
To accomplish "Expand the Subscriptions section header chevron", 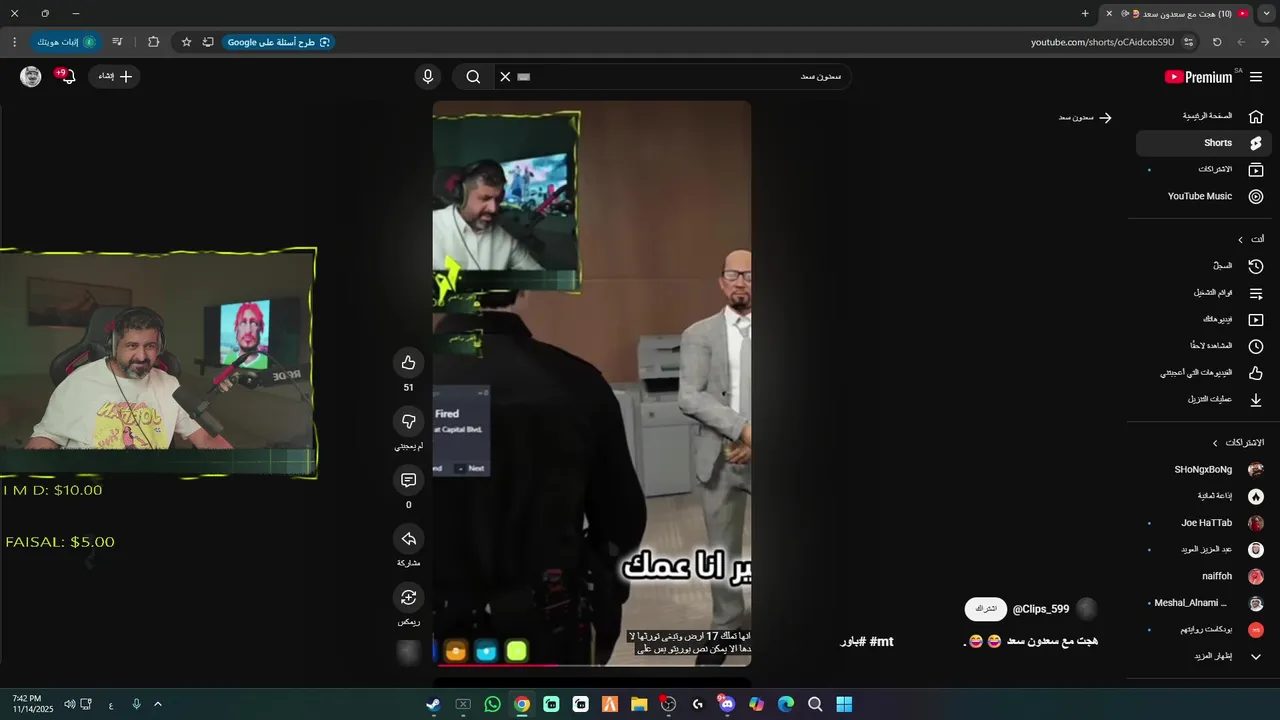I will click(1216, 442).
